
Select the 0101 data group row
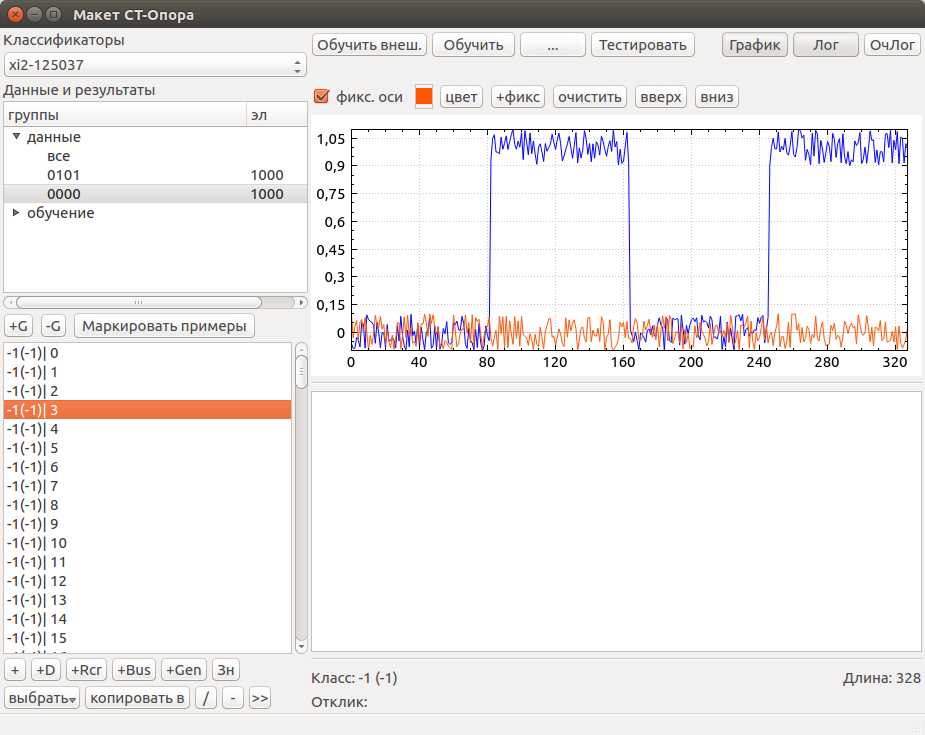[x=155, y=175]
